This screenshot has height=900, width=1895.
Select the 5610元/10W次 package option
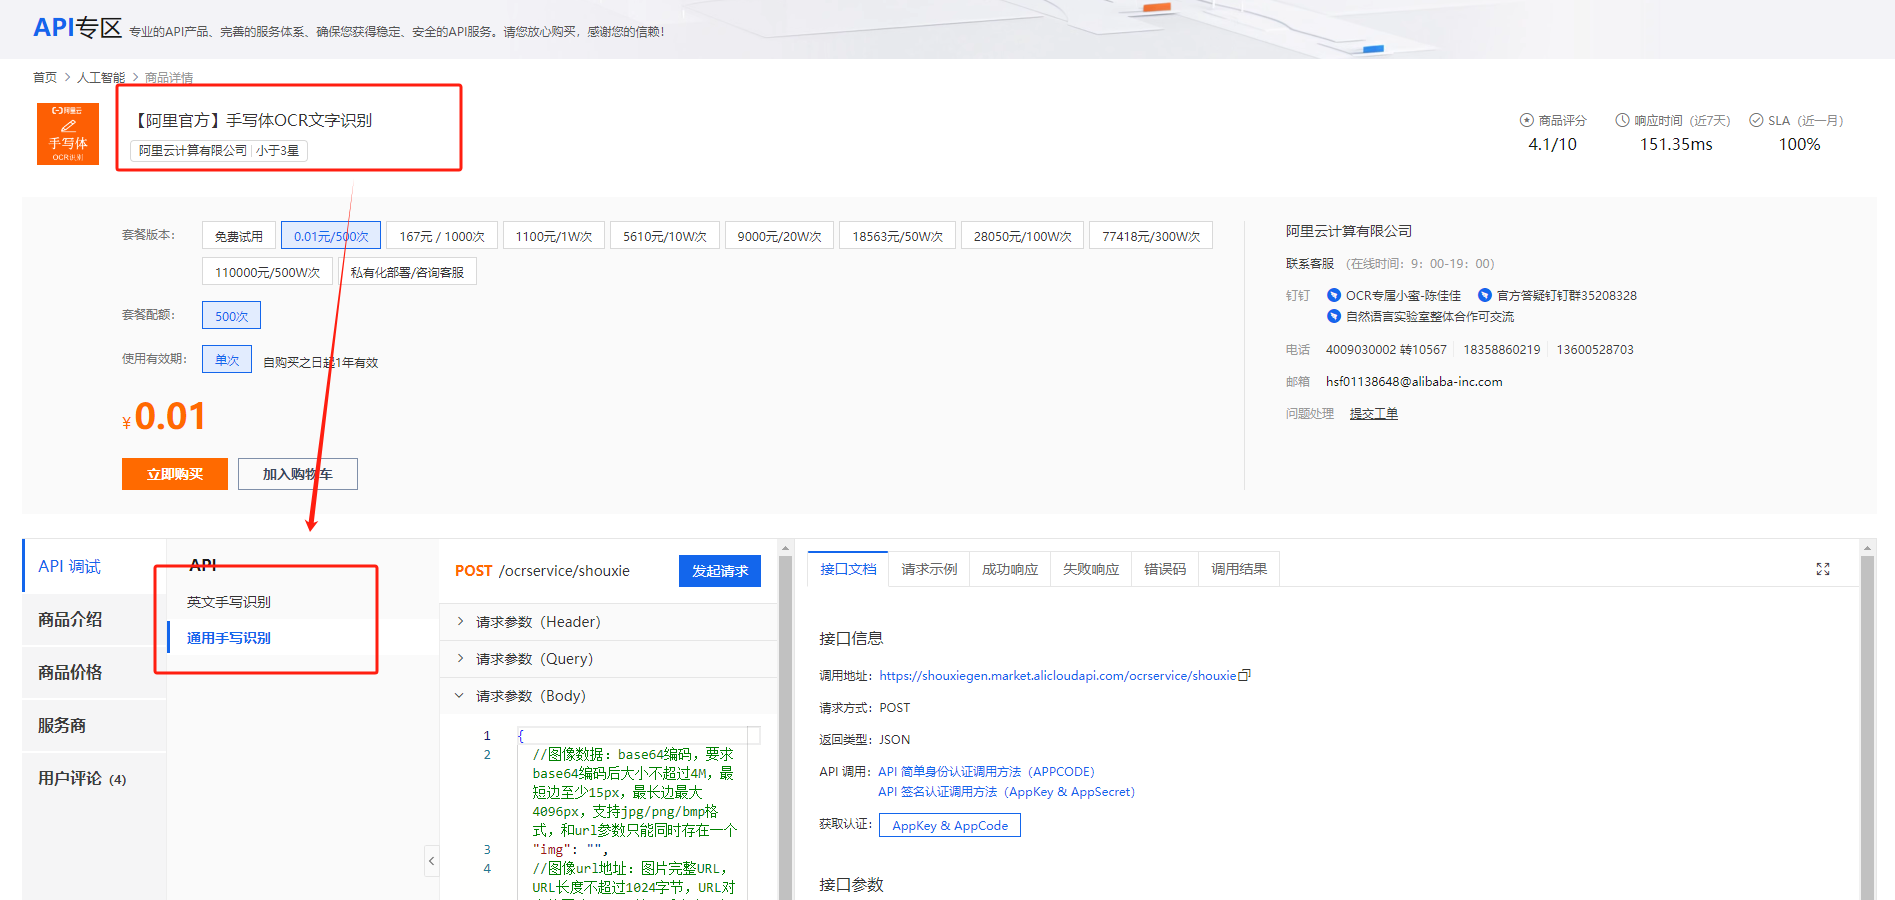point(665,236)
